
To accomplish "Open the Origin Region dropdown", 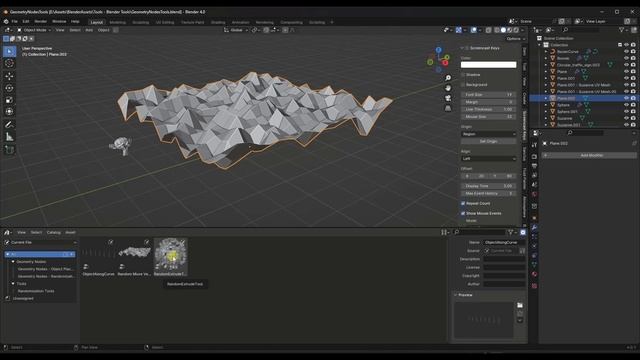I will pos(488,134).
